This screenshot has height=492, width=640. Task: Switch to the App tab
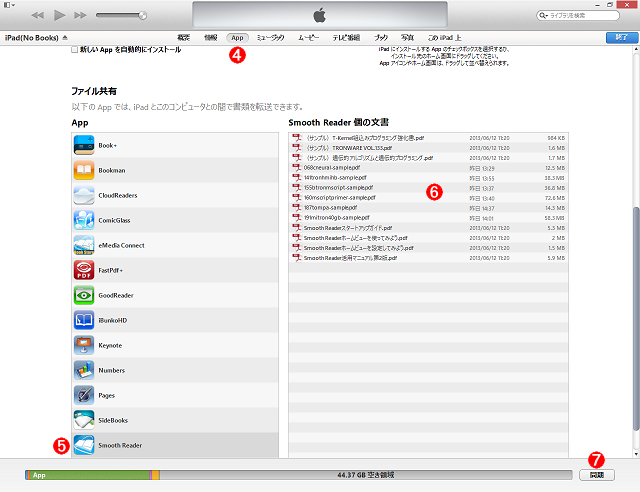pos(237,38)
